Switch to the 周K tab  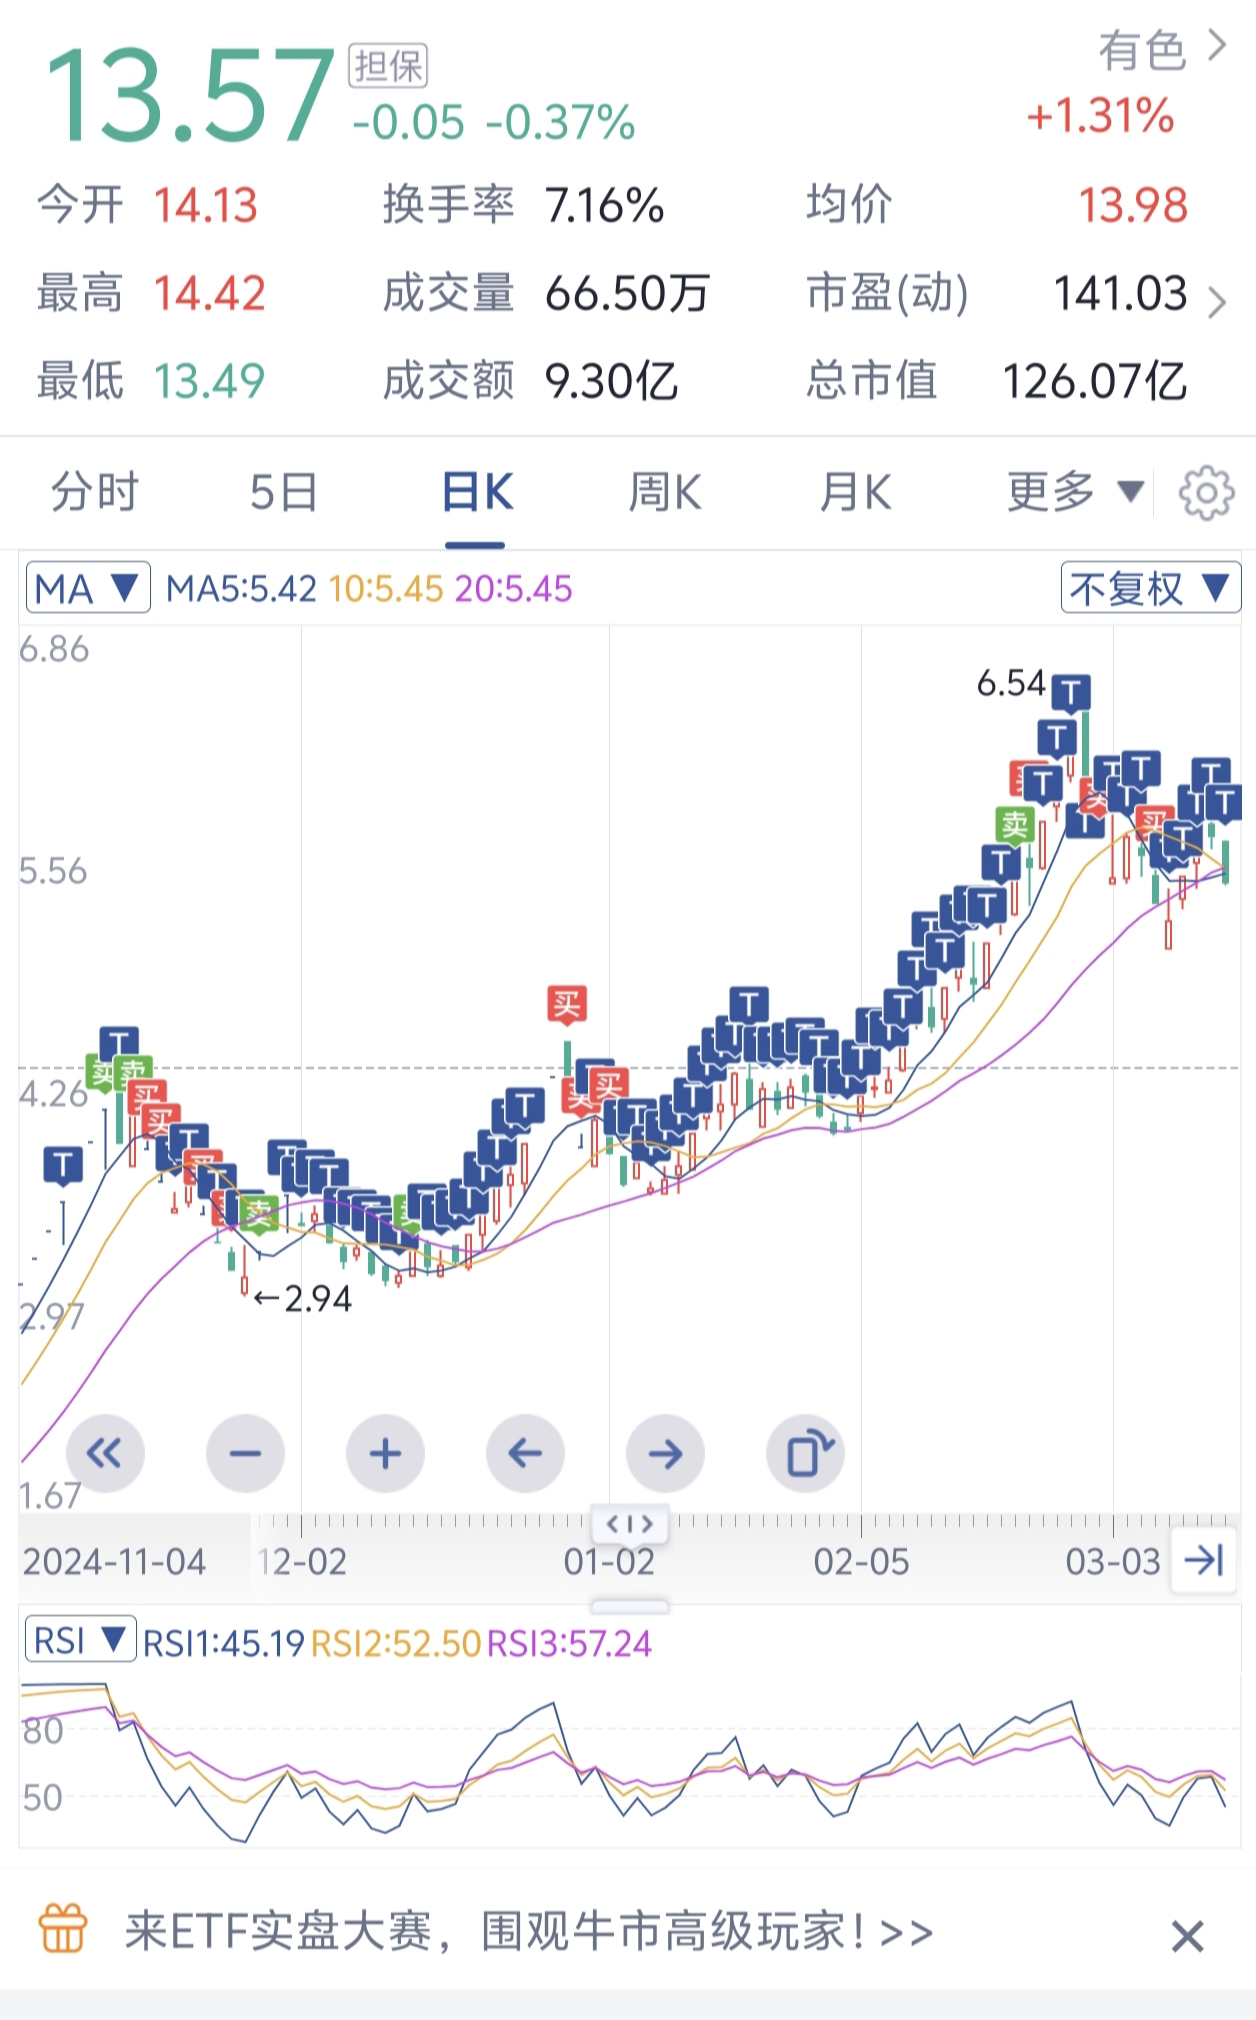coord(665,492)
